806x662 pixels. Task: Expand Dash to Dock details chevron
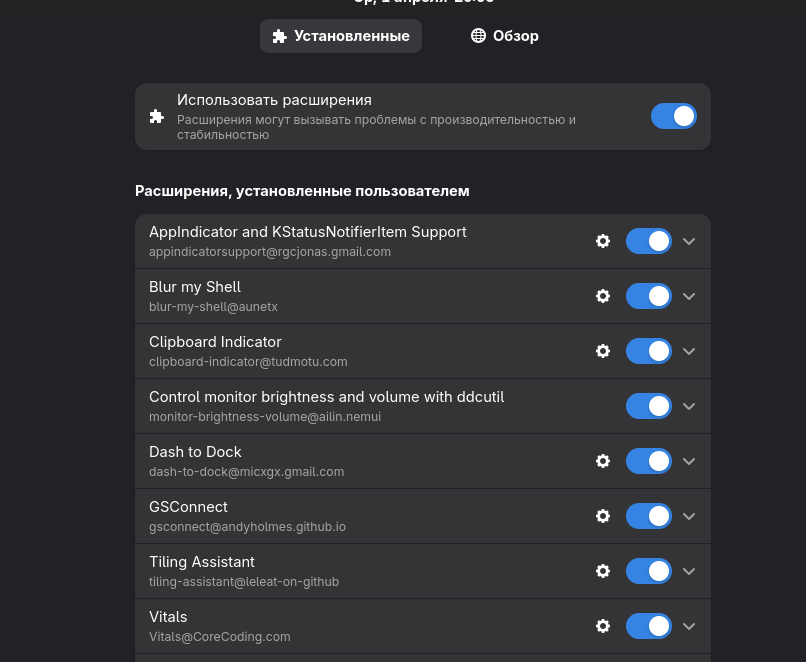click(x=689, y=461)
